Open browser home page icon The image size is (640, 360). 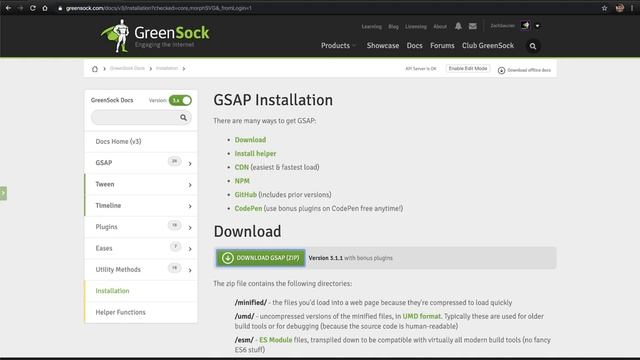click(x=45, y=8)
